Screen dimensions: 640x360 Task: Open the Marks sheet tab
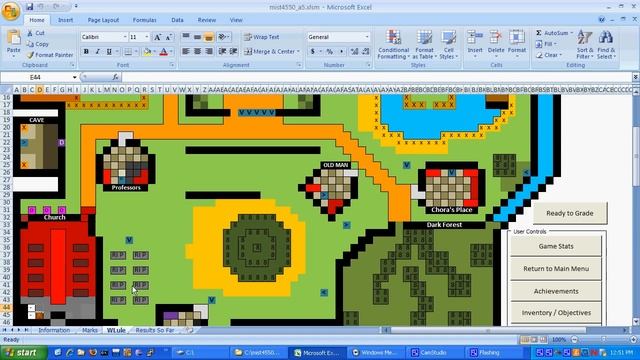click(x=89, y=330)
